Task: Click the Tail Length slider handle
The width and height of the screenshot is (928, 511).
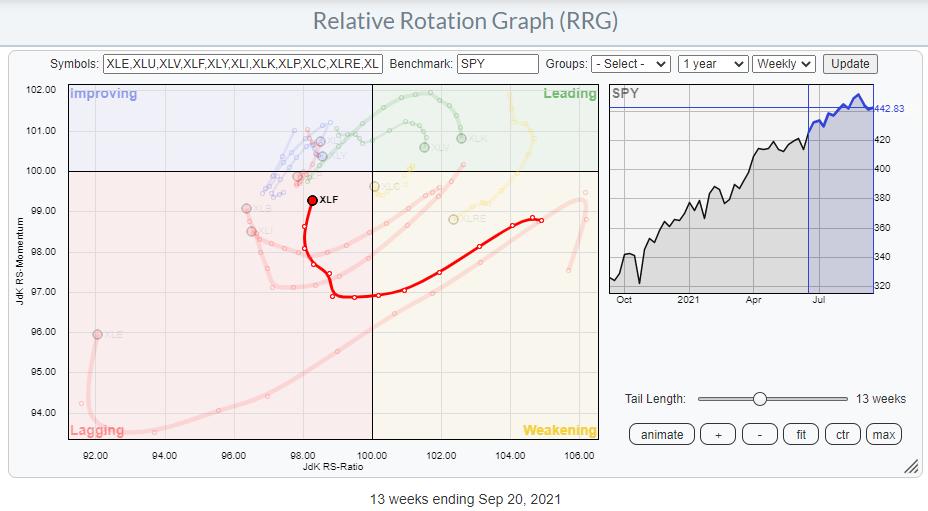Action: [759, 399]
